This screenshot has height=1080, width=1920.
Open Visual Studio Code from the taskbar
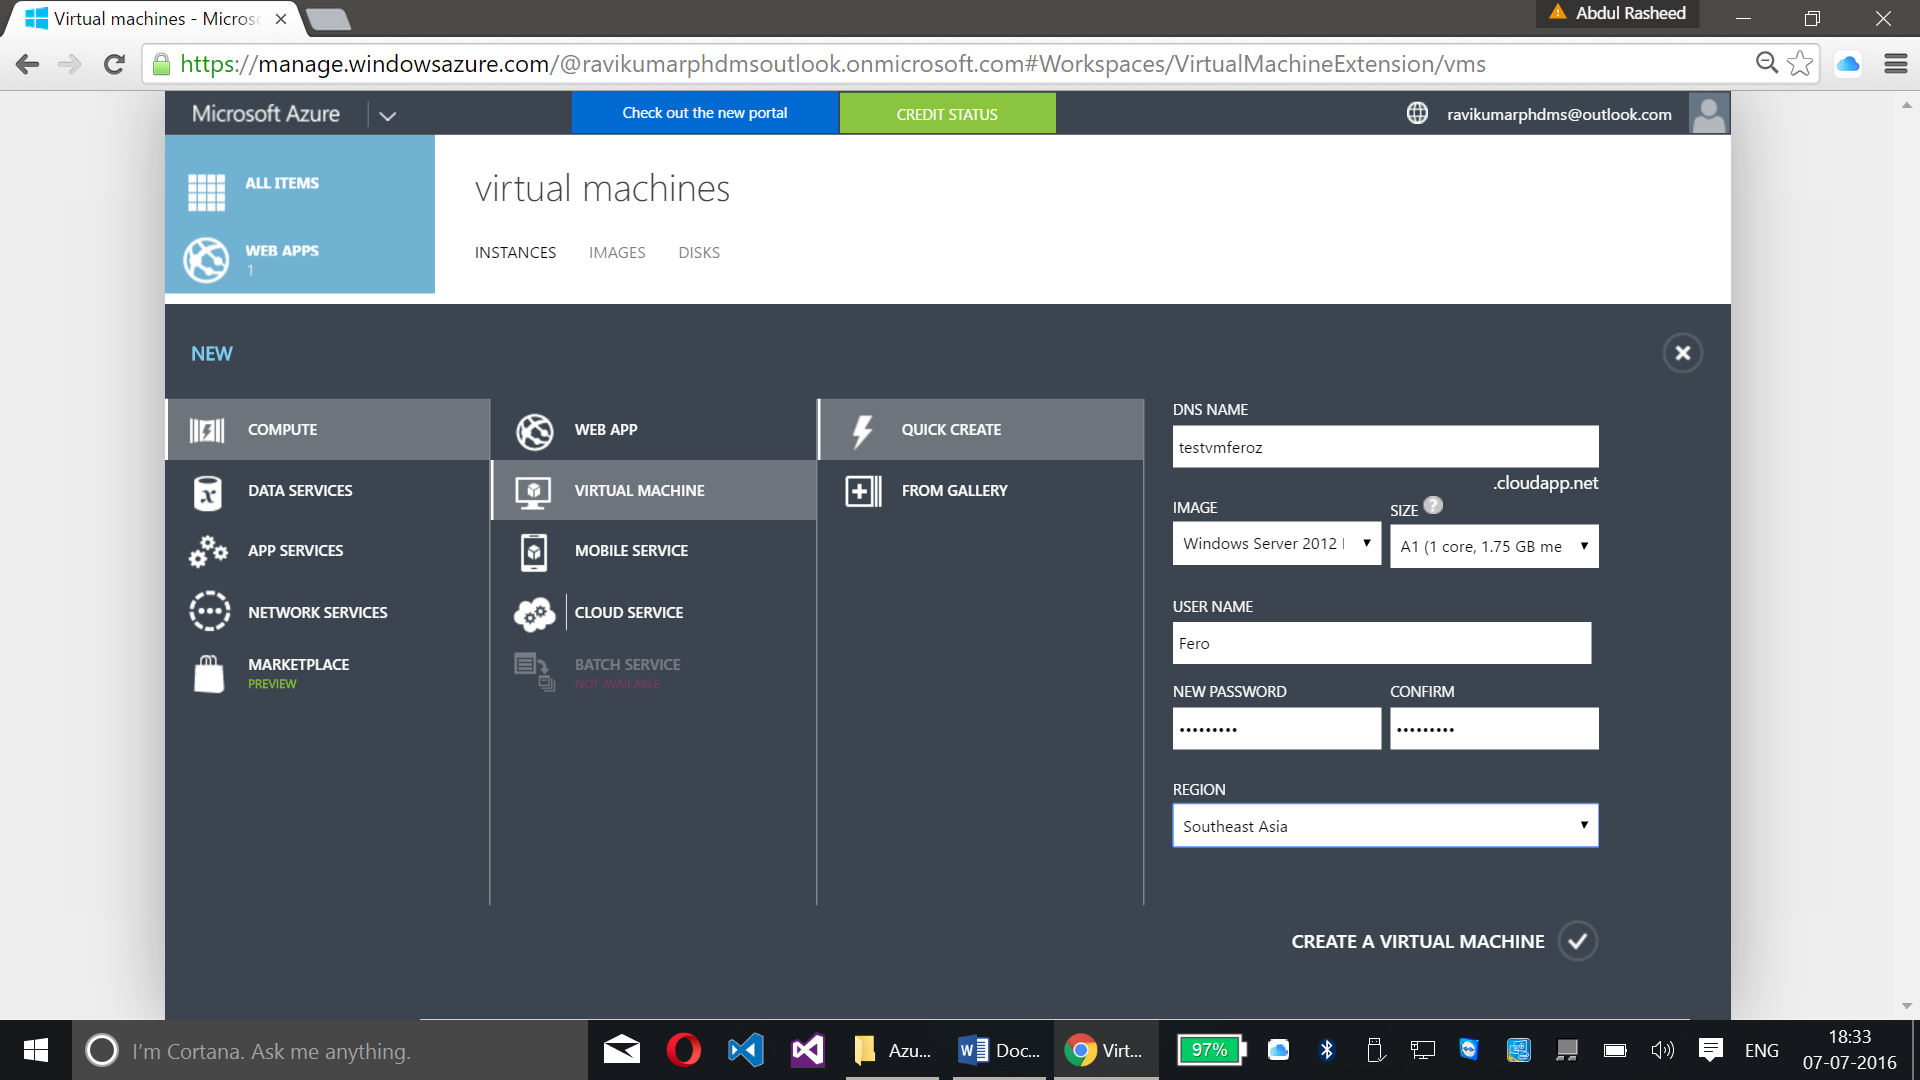click(746, 1050)
